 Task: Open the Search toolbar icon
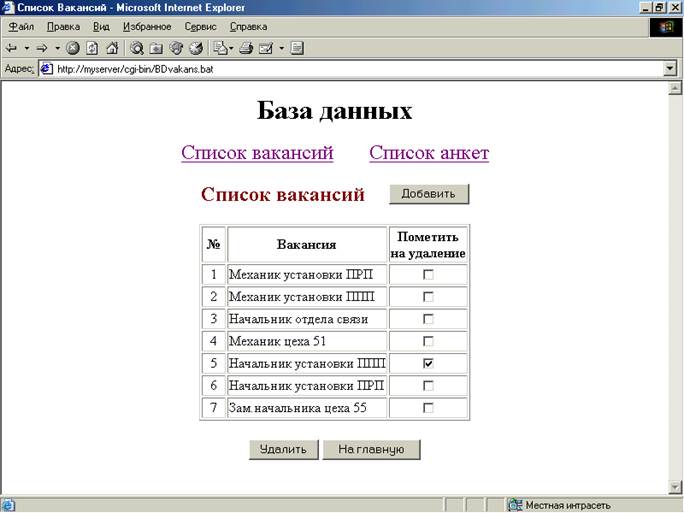click(137, 48)
